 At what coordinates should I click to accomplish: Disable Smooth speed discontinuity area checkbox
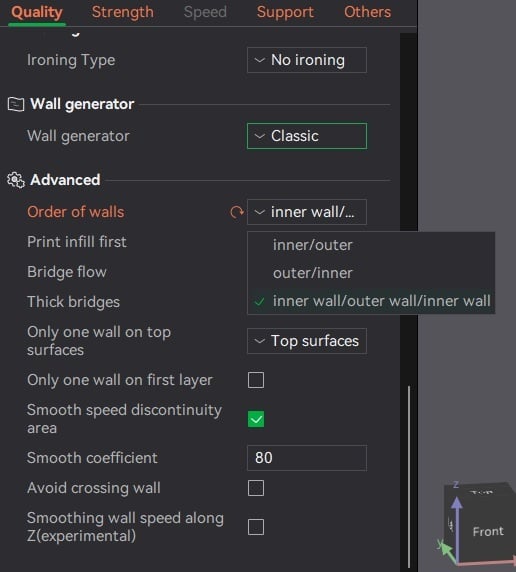(x=256, y=419)
